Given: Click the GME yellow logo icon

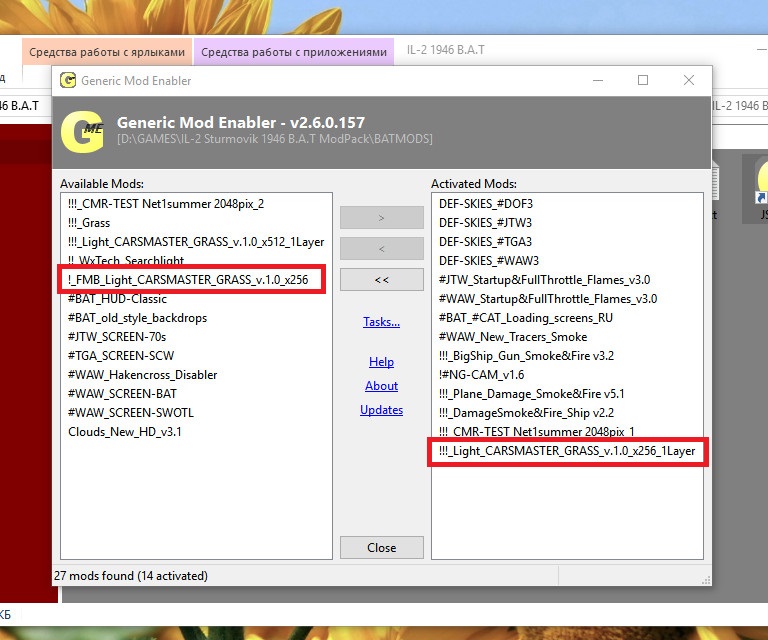Looking at the screenshot, I should click(x=82, y=132).
